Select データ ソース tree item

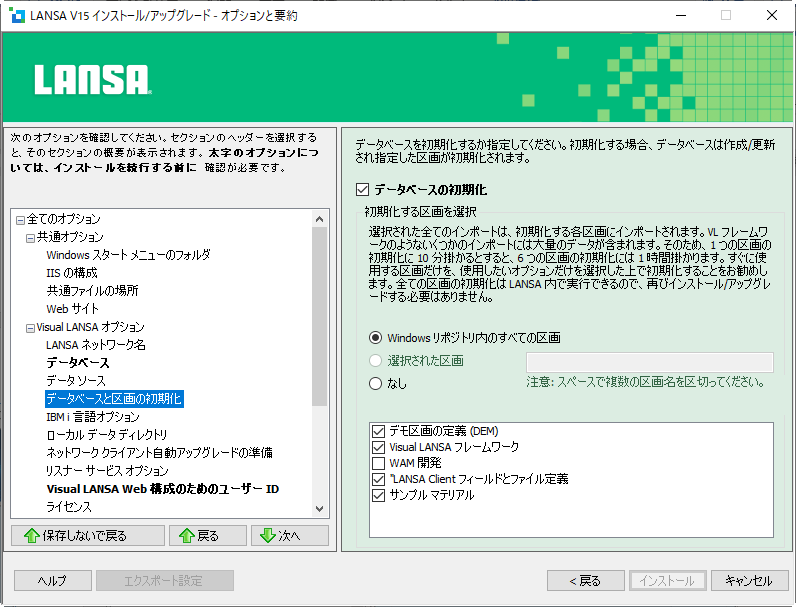click(76, 381)
